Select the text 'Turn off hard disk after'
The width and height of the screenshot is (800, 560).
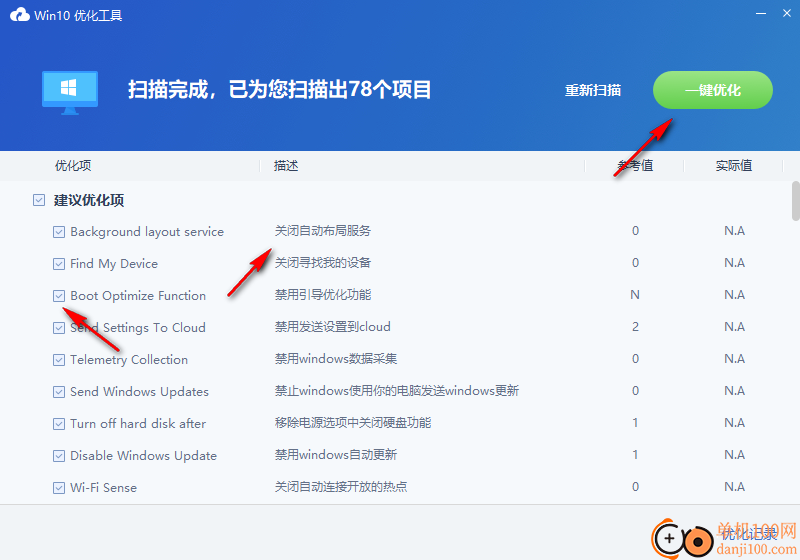pos(138,424)
